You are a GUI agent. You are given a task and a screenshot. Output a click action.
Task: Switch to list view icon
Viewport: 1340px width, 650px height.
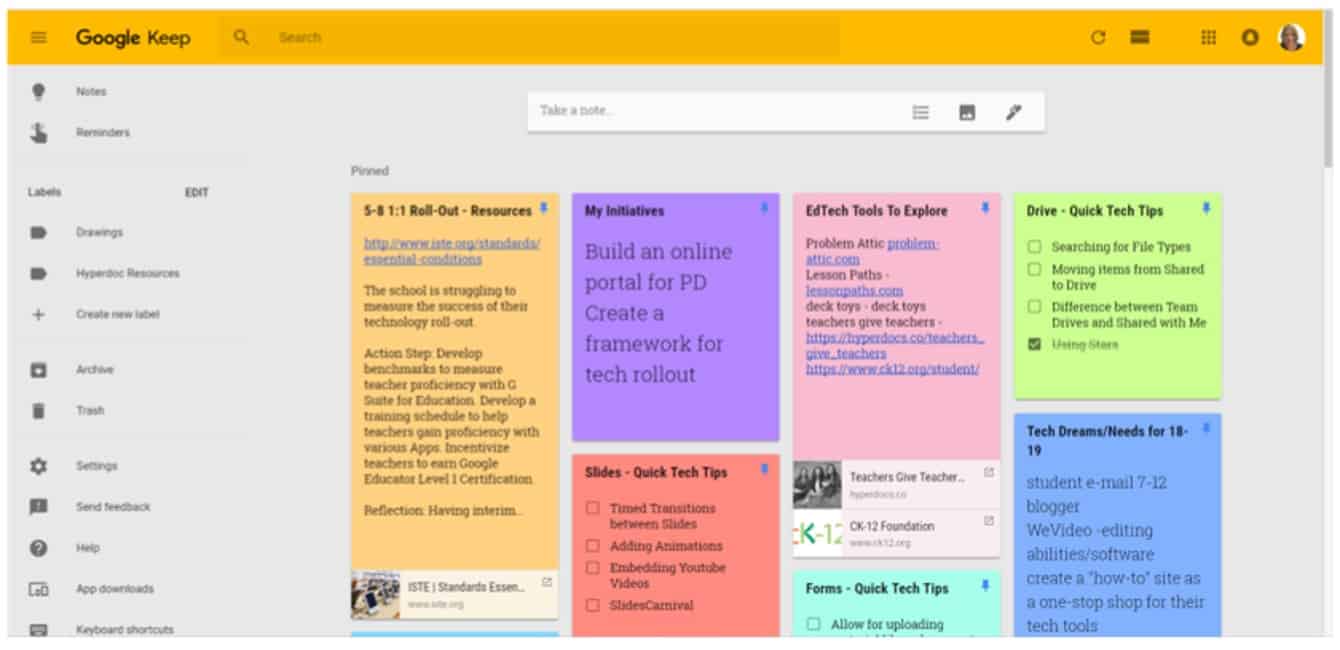1140,38
